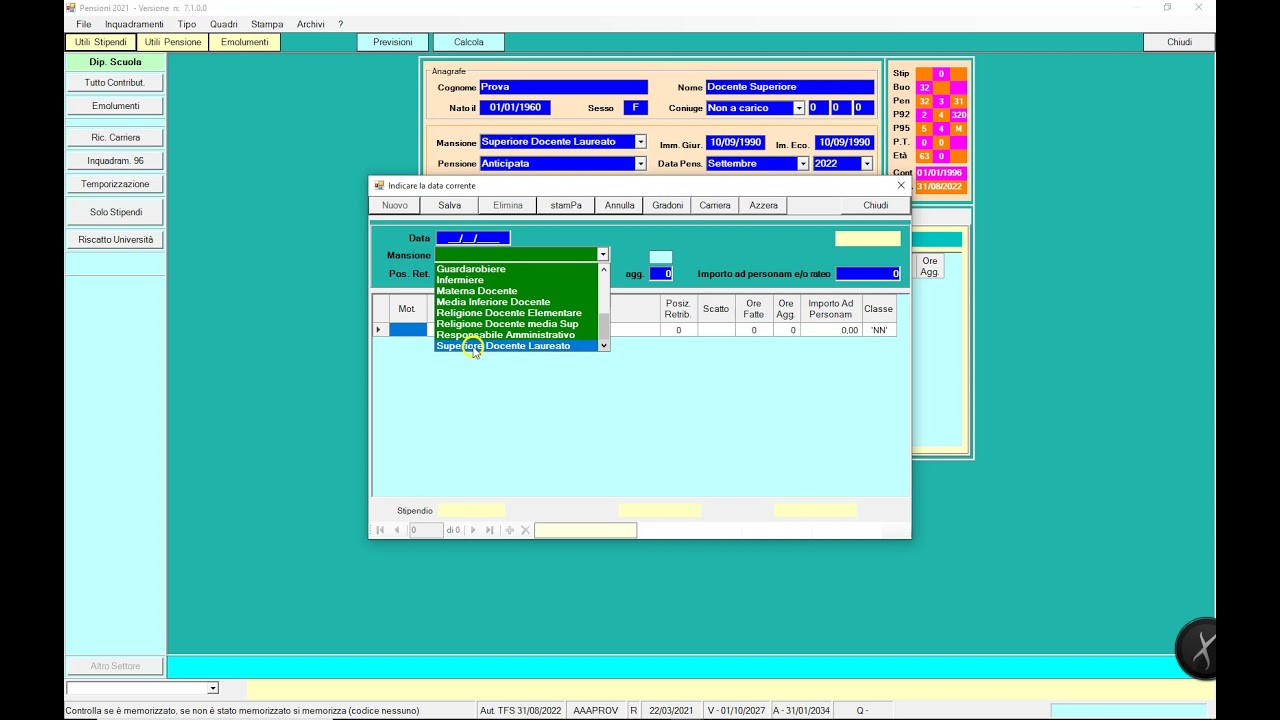
Task: Open the File menu
Action: [x=84, y=24]
